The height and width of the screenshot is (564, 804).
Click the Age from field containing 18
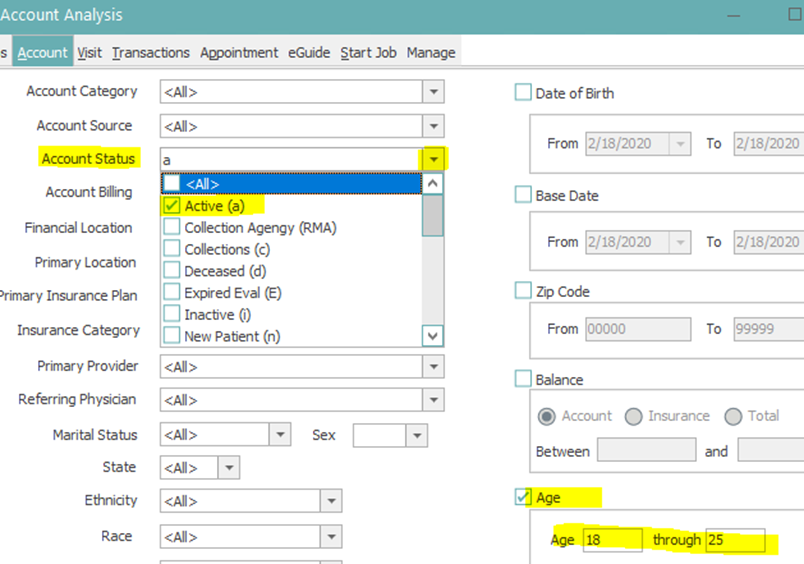click(x=612, y=540)
